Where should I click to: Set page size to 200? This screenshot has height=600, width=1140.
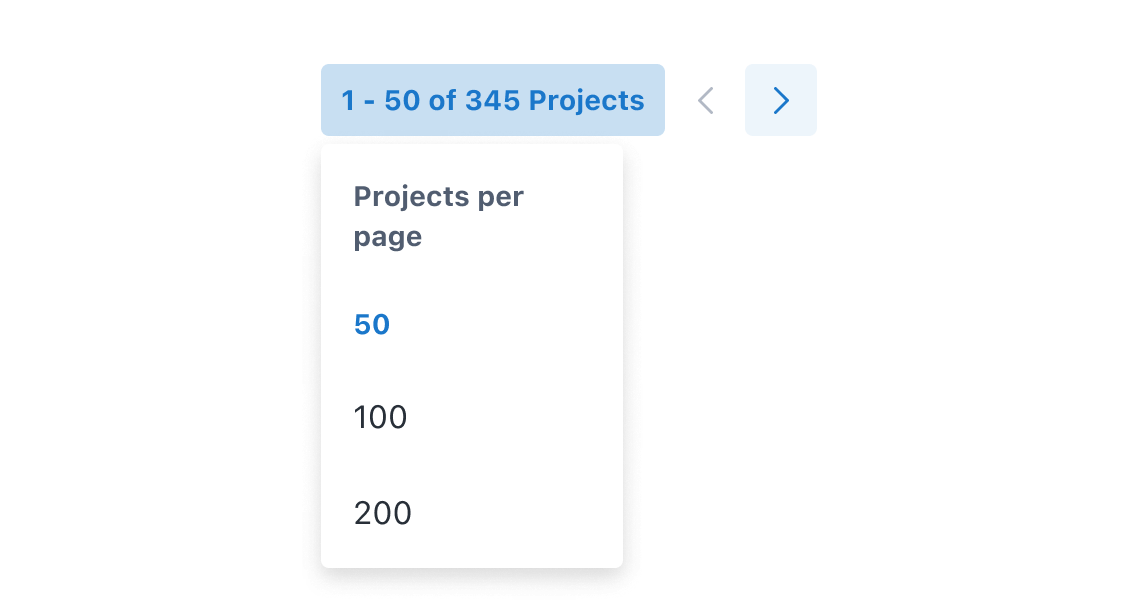pos(383,513)
